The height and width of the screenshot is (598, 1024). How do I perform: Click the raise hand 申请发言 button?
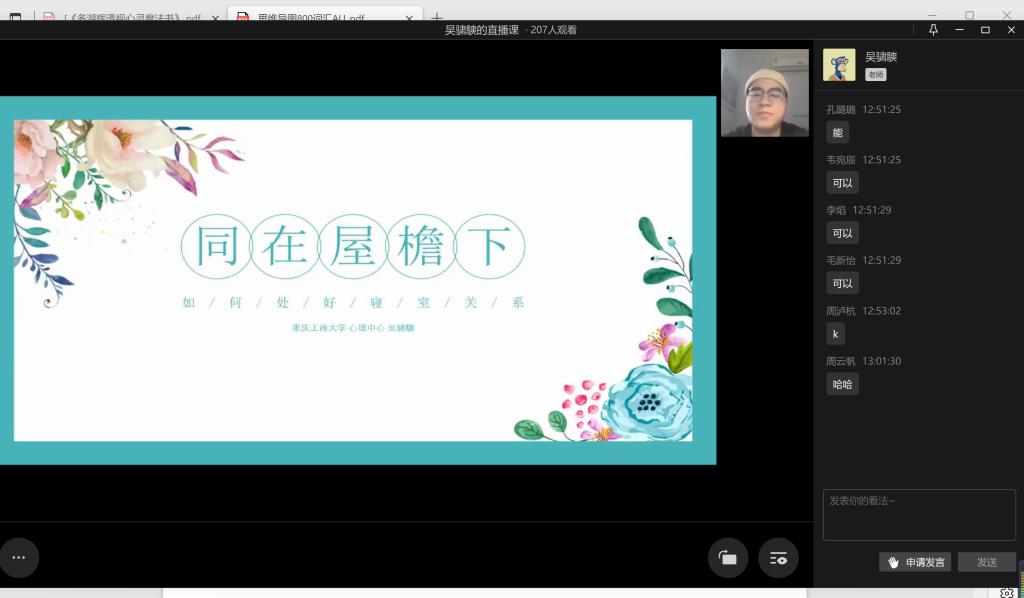tap(915, 562)
